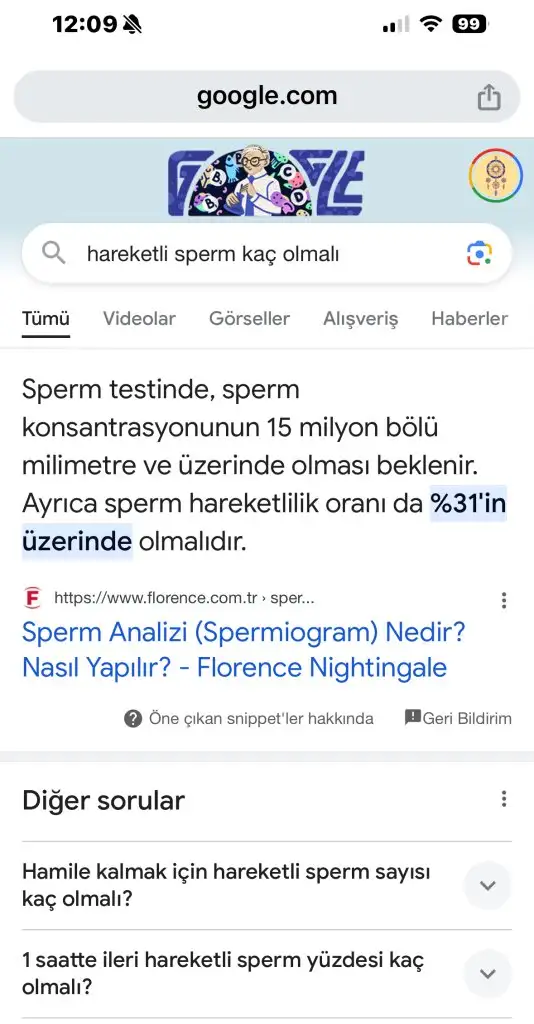Screen dimensions: 534x1024
Task: Open three-dot menu next to Diğer sorular
Action: pos(503,799)
